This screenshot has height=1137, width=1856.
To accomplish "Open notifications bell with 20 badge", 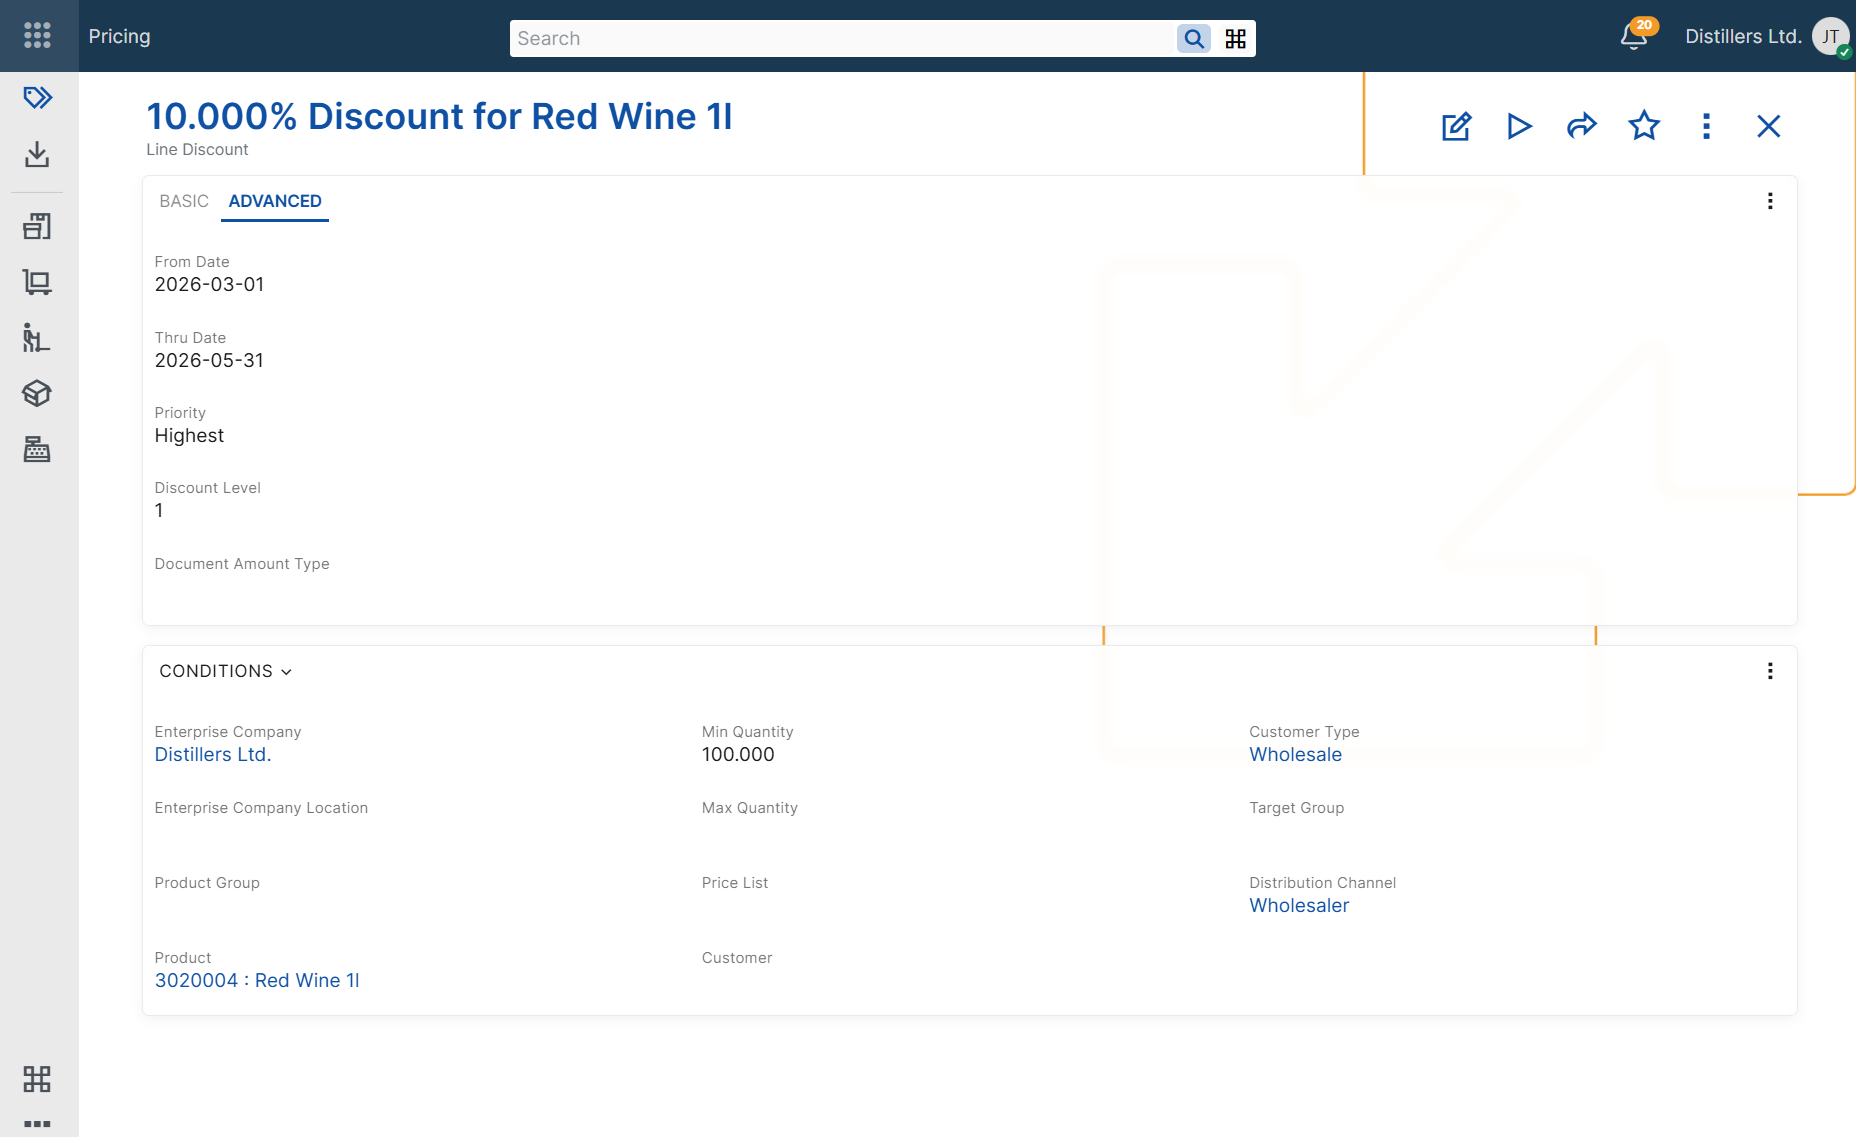I will pos(1634,37).
